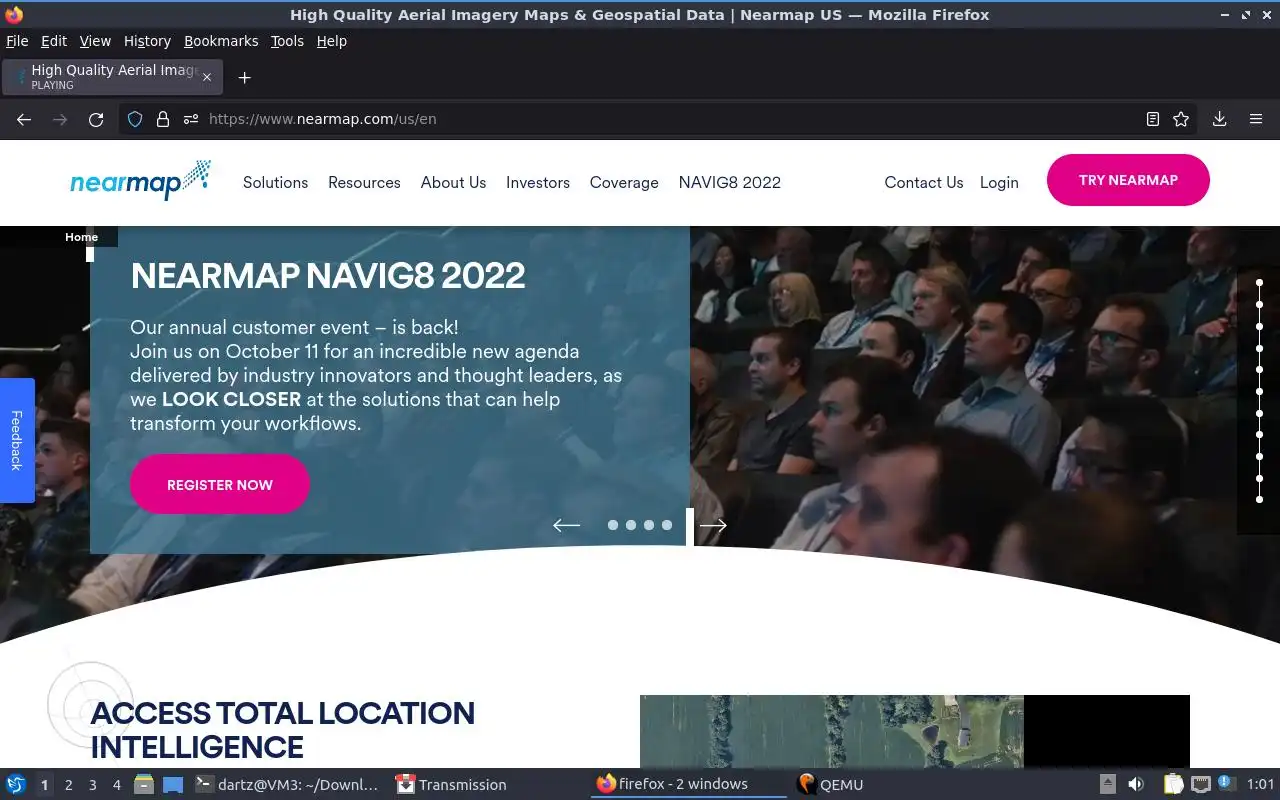Open the View menu

pyautogui.click(x=95, y=41)
